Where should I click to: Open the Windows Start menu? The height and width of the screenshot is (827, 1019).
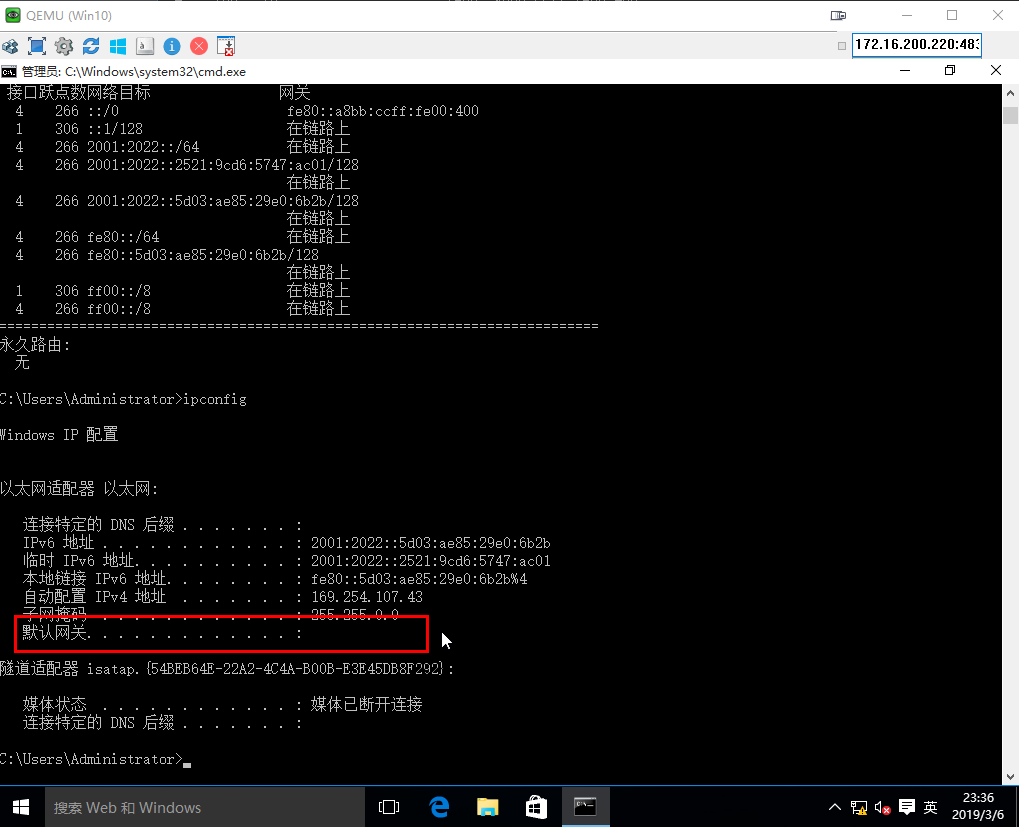tap(20, 807)
